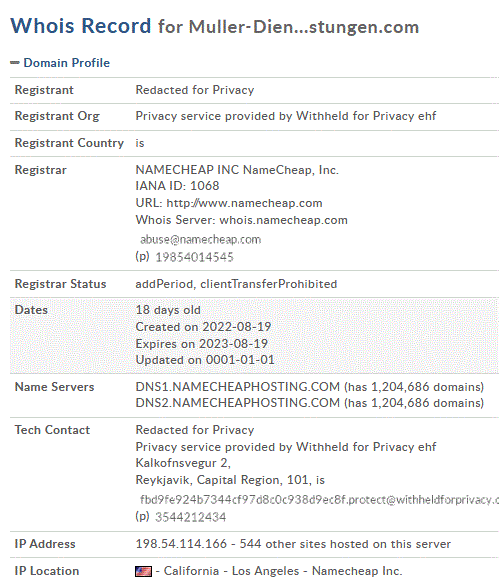This screenshot has width=499, height=582.
Task: Collapse the Domain Profile section
Action: pos(14,63)
